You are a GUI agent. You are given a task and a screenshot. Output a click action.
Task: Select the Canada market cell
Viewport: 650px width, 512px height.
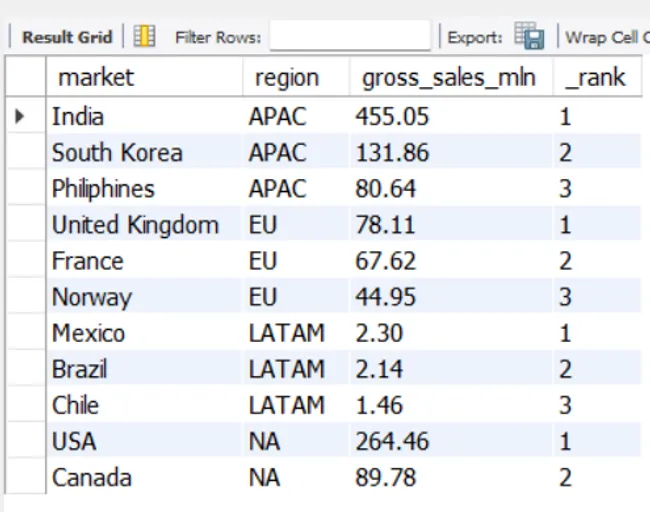tap(92, 477)
